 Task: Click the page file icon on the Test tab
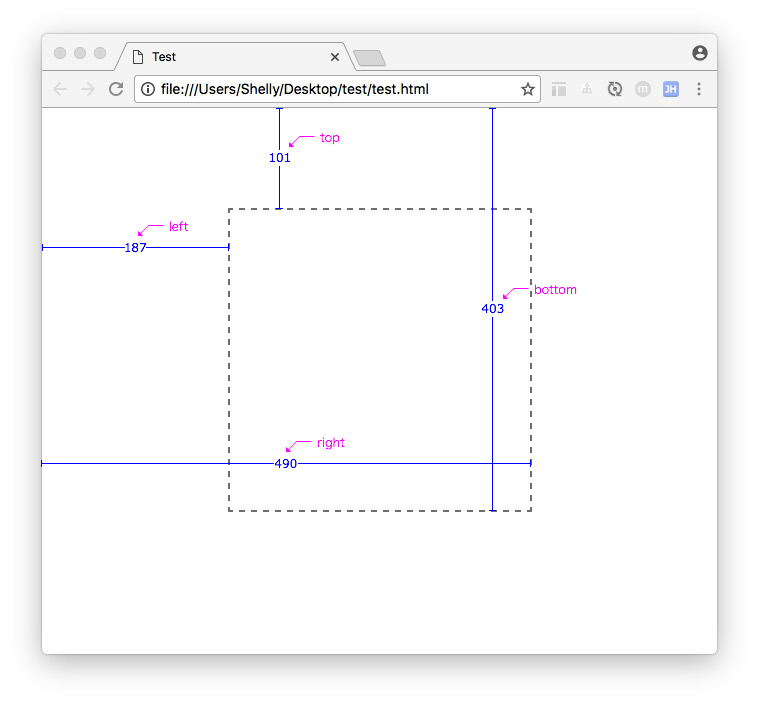pos(138,57)
